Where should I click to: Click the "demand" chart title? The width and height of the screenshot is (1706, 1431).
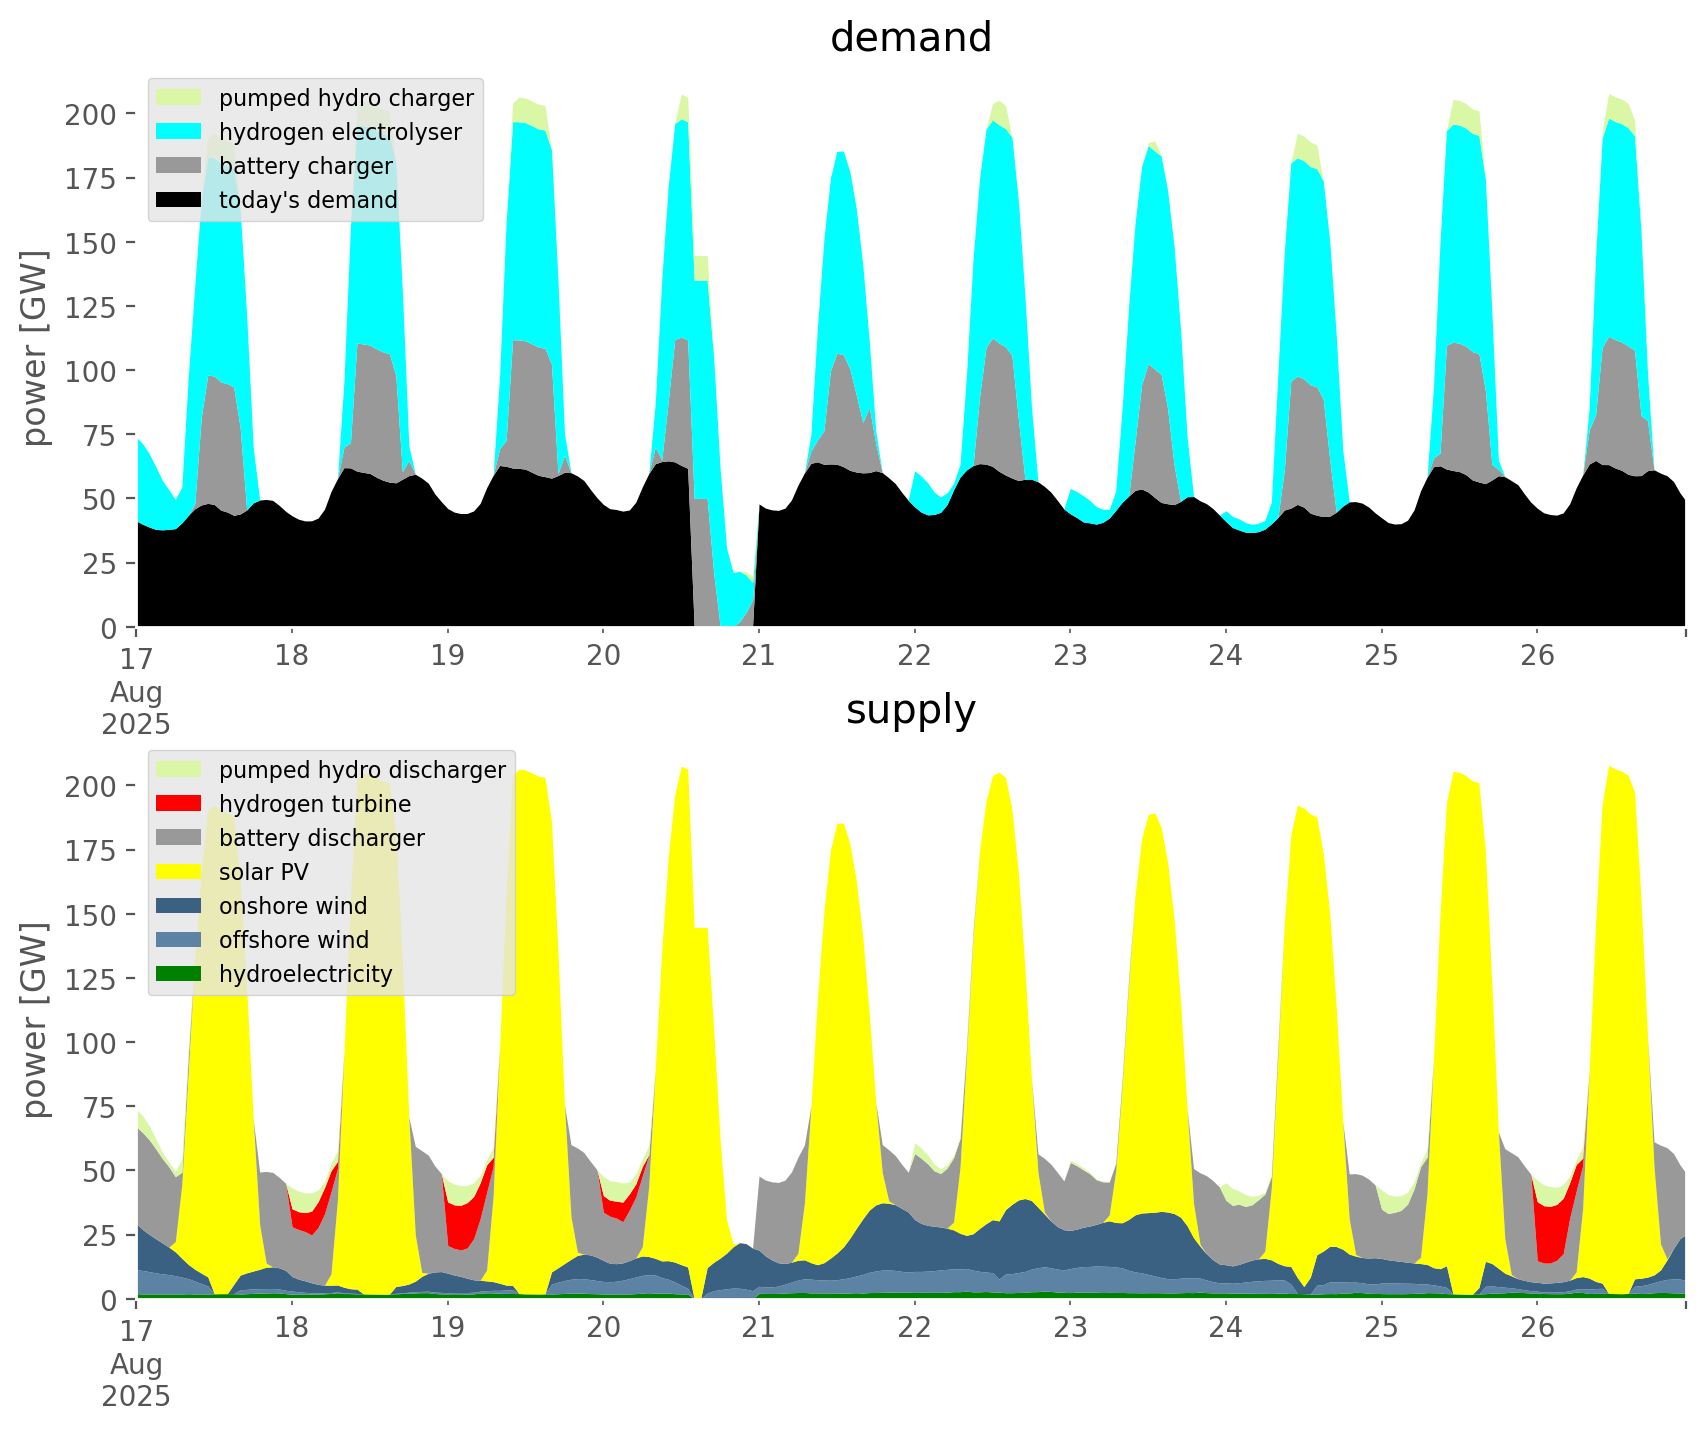910,38
